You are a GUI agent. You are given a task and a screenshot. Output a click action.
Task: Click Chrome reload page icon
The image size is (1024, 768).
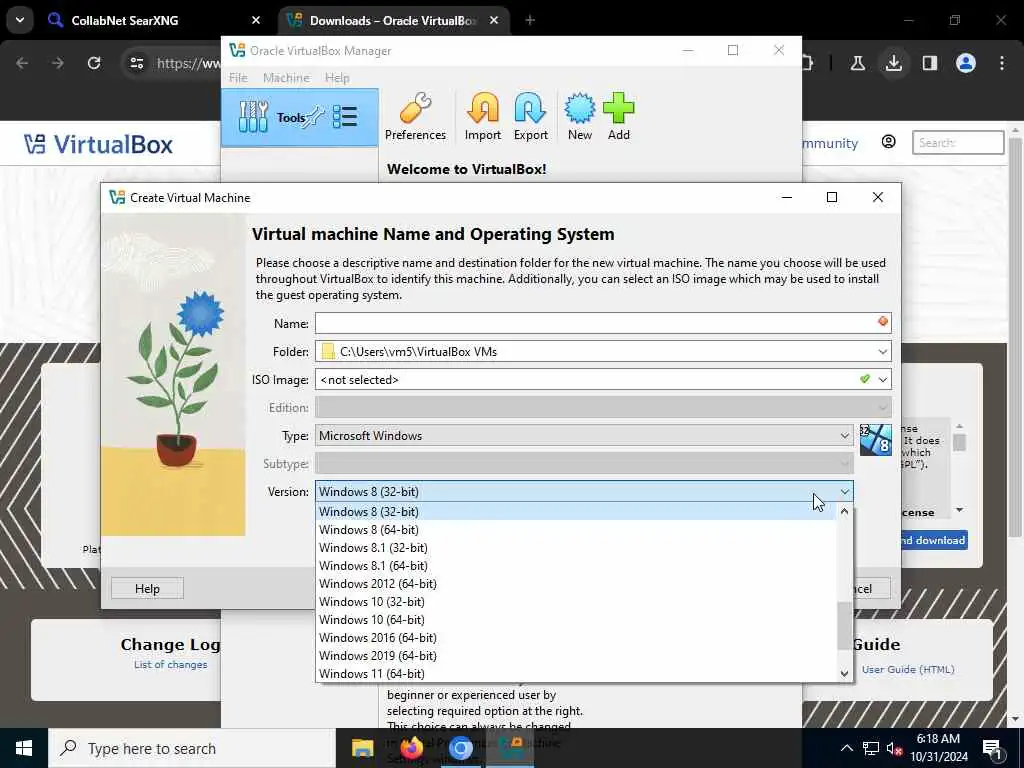point(94,63)
